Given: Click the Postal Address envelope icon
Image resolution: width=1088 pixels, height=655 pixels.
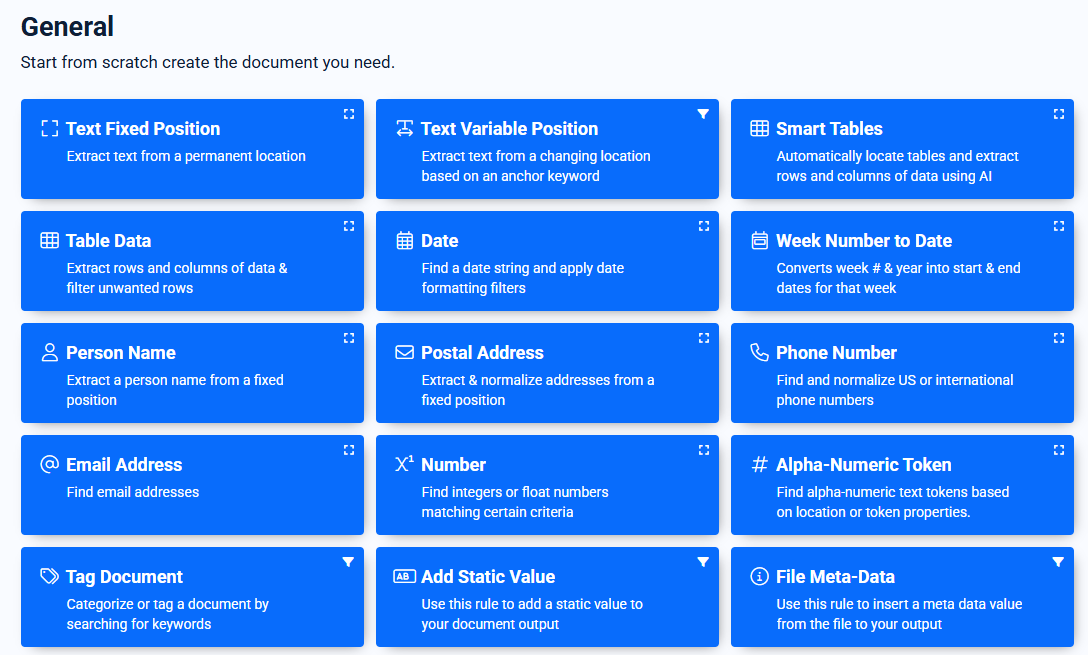Looking at the screenshot, I should (404, 352).
